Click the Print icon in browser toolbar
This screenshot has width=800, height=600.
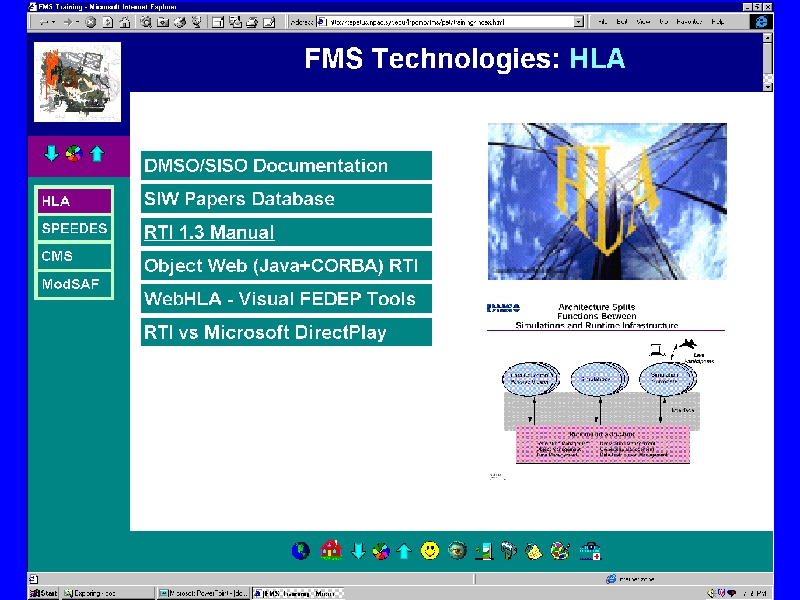252,22
